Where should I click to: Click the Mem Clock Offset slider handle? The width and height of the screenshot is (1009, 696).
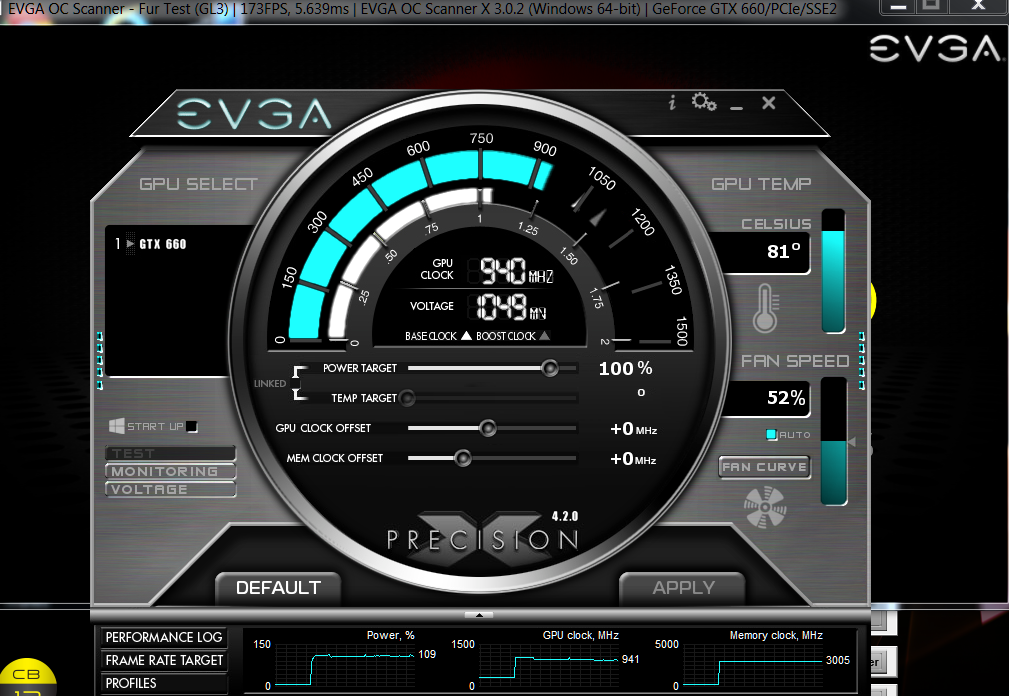click(462, 458)
